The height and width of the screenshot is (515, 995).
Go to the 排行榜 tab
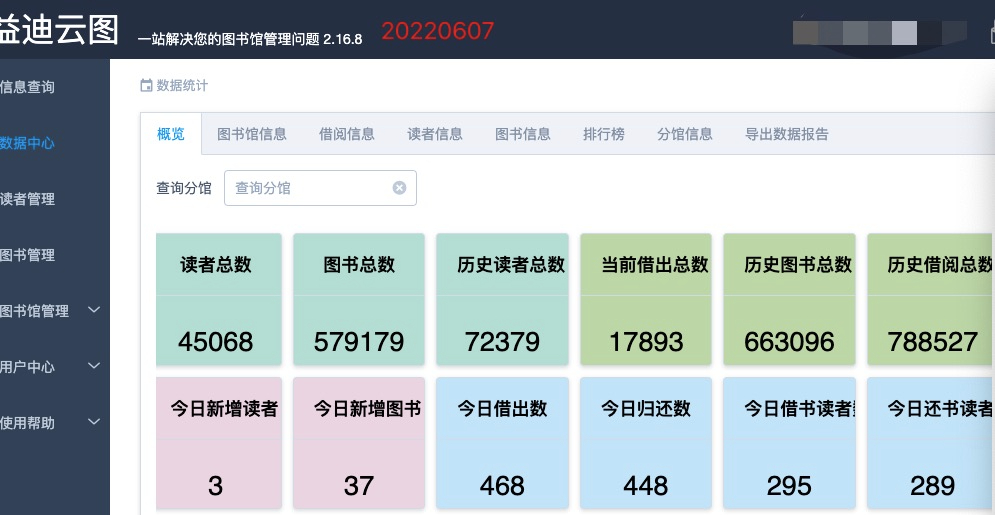coord(604,134)
